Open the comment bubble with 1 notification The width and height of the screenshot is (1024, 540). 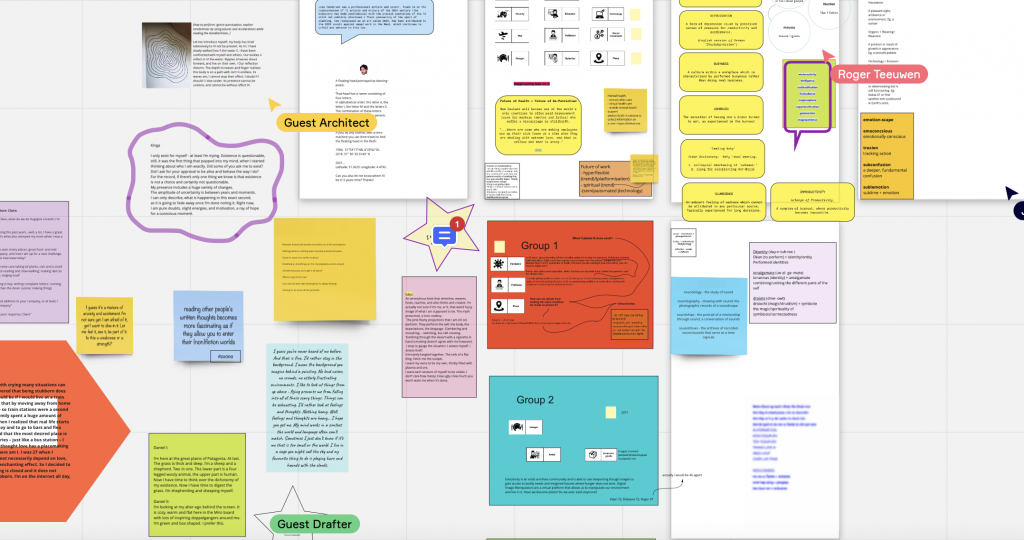446,236
